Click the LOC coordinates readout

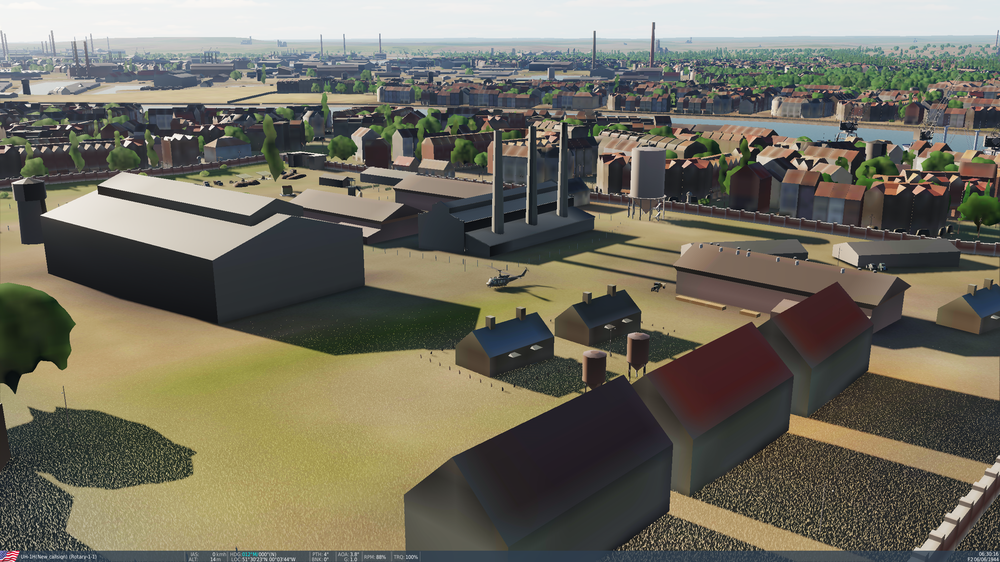point(263,559)
